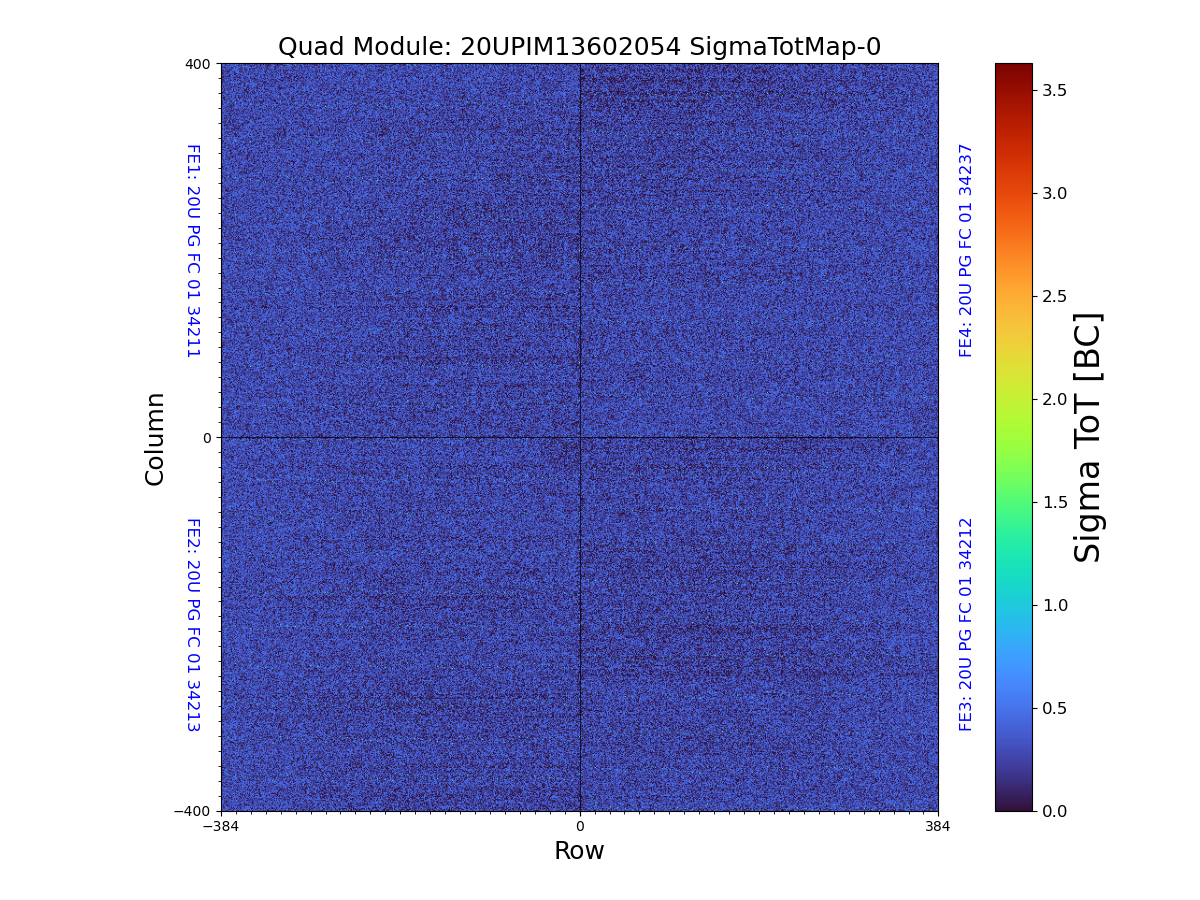
Task: Click the -384 tick label on Row axis
Action: [x=221, y=827]
